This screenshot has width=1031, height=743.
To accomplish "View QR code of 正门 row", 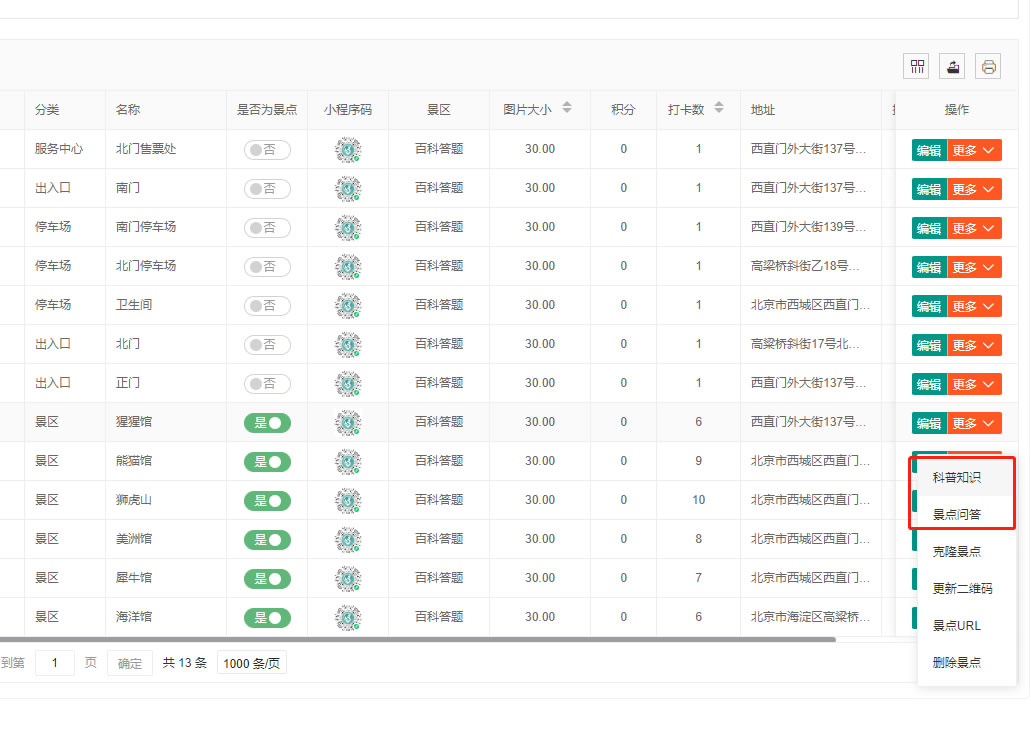I will (348, 383).
